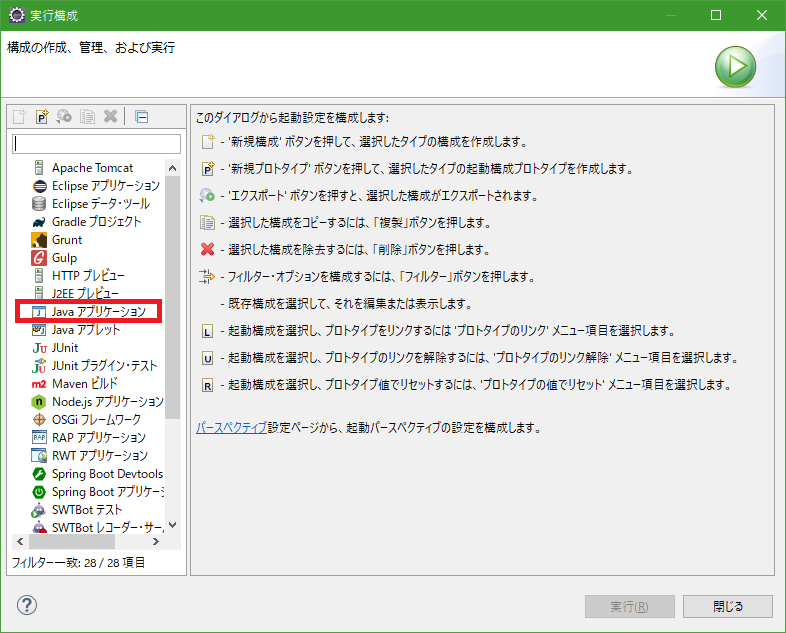Click the green Run icon in header
Viewport: 786px width, 633px height.
click(x=735, y=67)
